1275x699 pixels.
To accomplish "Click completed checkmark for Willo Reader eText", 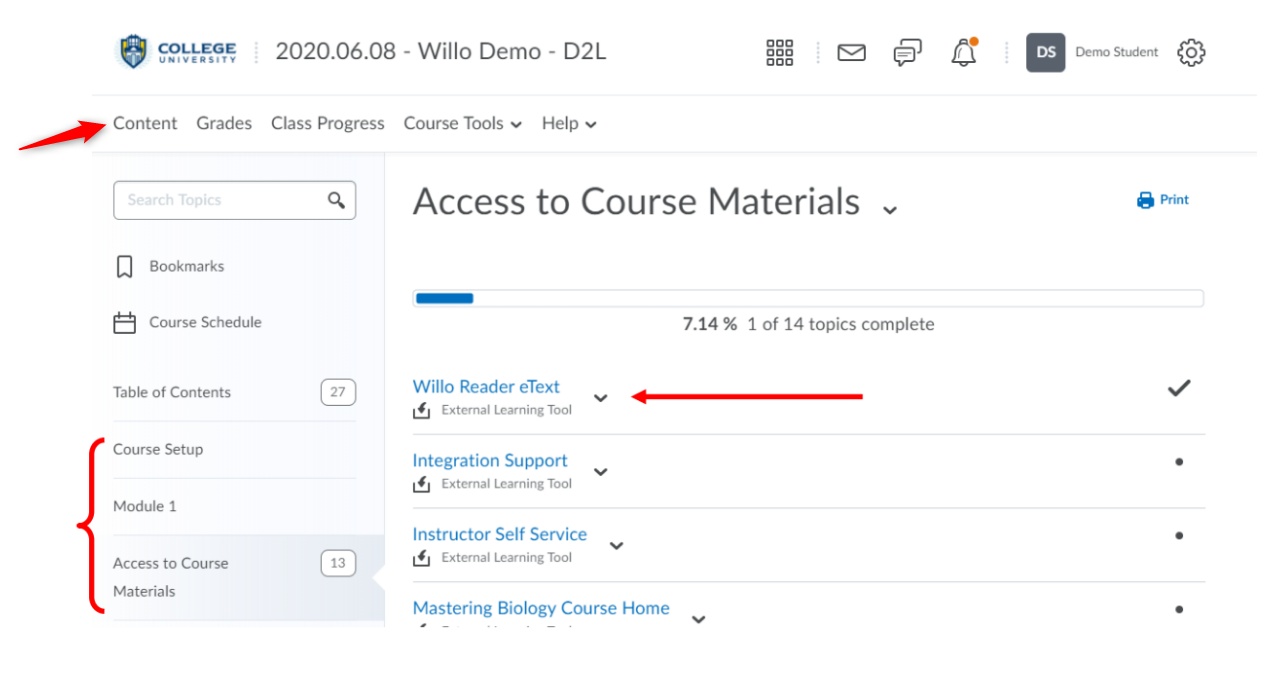I will [x=1179, y=388].
